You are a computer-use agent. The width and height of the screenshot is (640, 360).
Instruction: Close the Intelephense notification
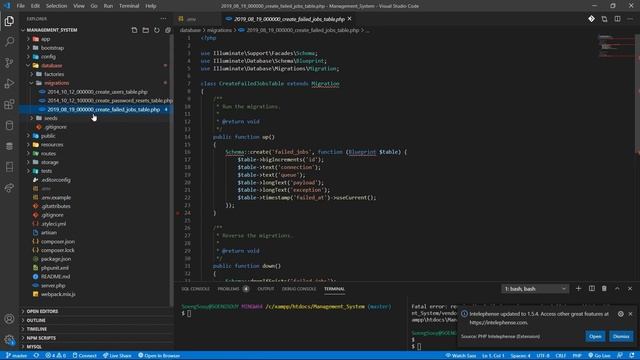[630, 314]
